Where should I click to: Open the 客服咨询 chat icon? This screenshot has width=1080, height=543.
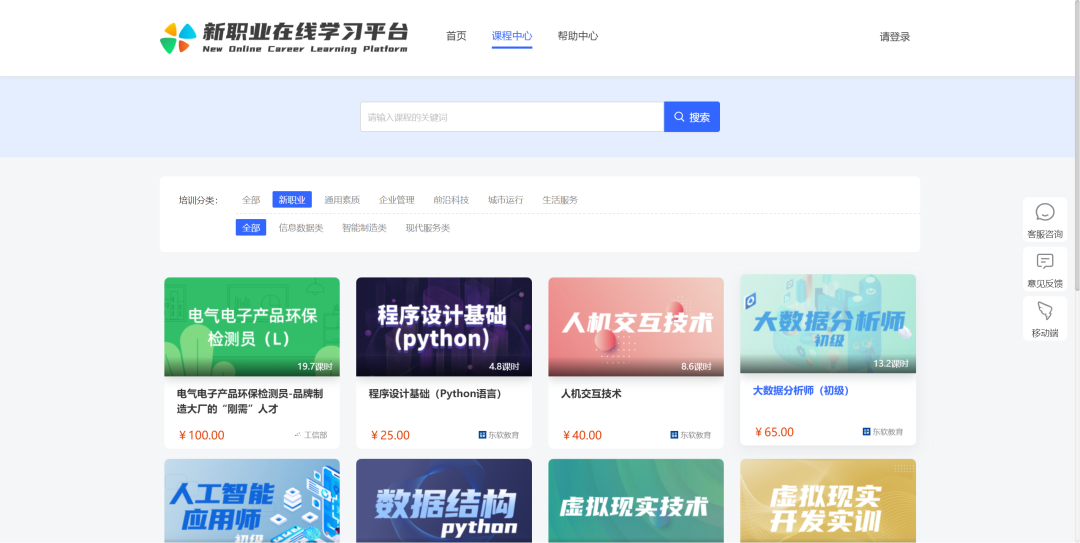(1045, 212)
